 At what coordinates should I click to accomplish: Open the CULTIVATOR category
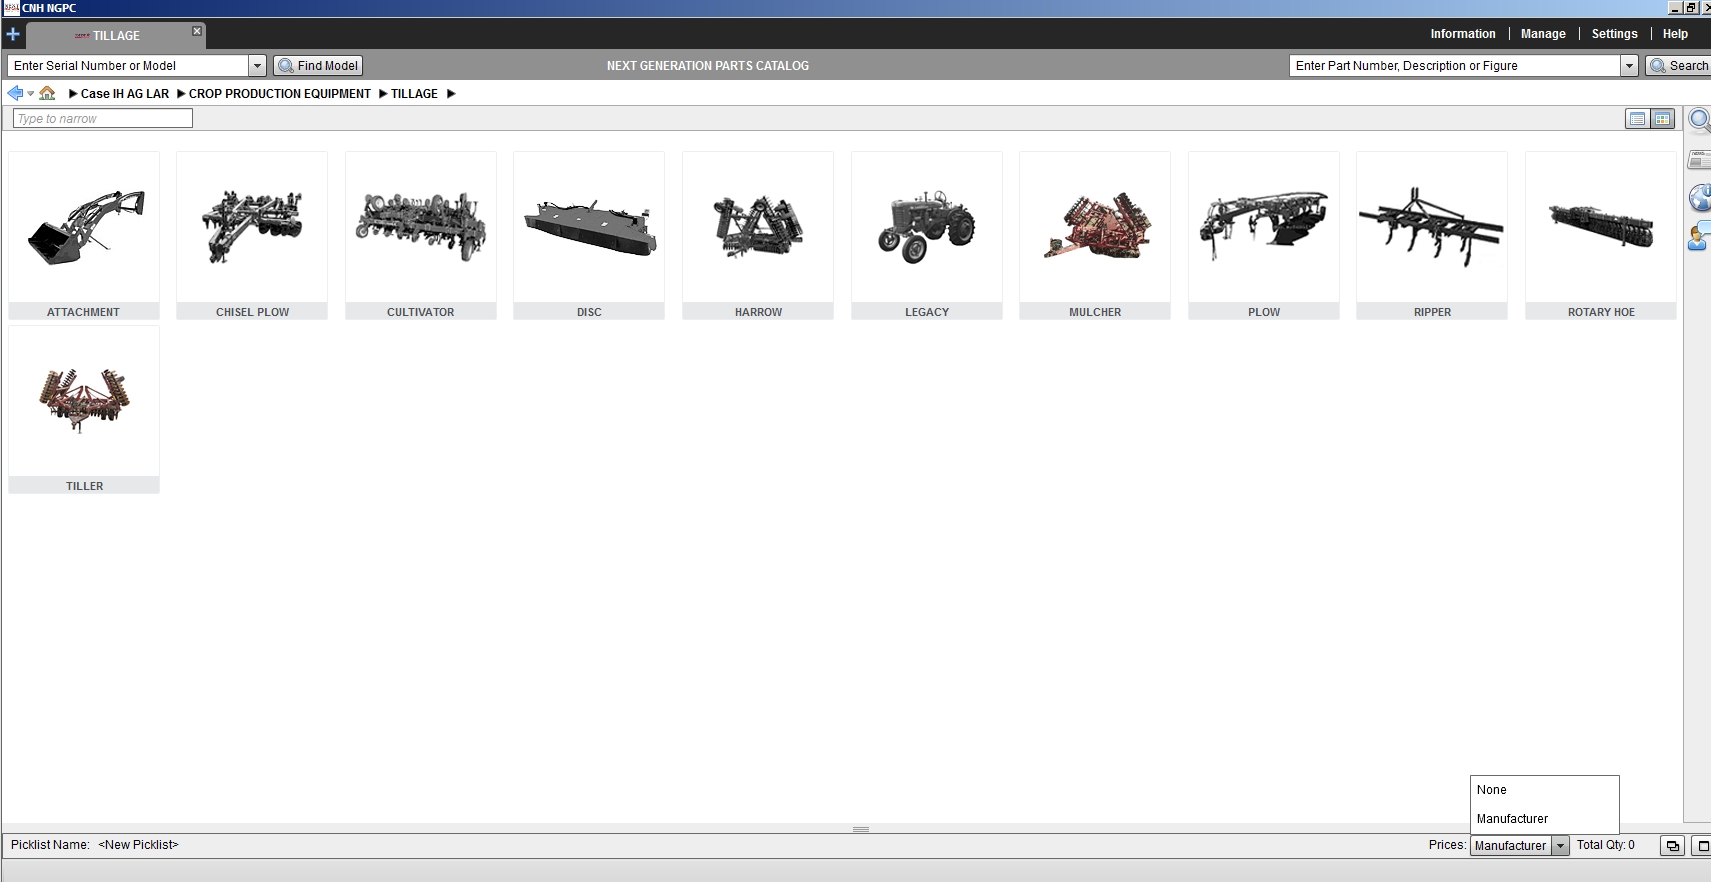click(421, 236)
